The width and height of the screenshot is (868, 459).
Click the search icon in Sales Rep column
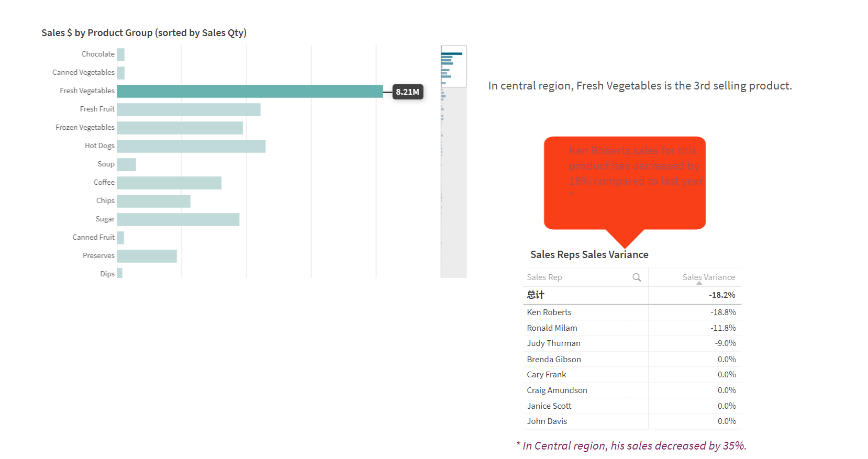(x=637, y=277)
